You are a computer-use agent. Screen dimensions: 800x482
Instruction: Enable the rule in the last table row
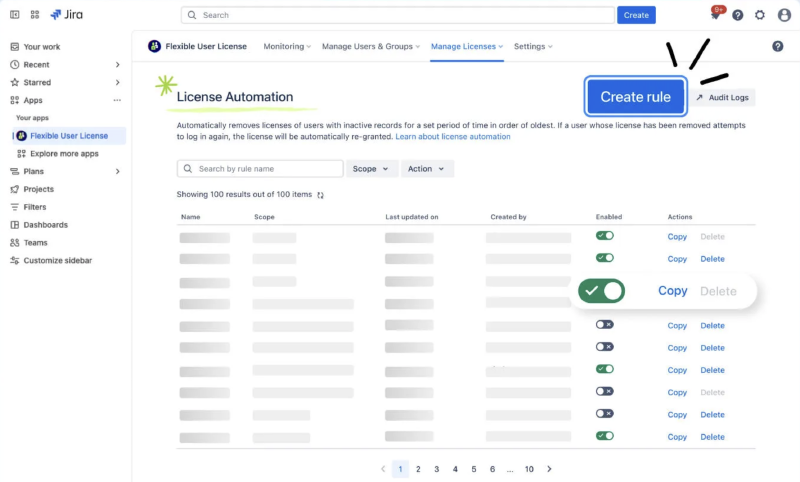604,436
